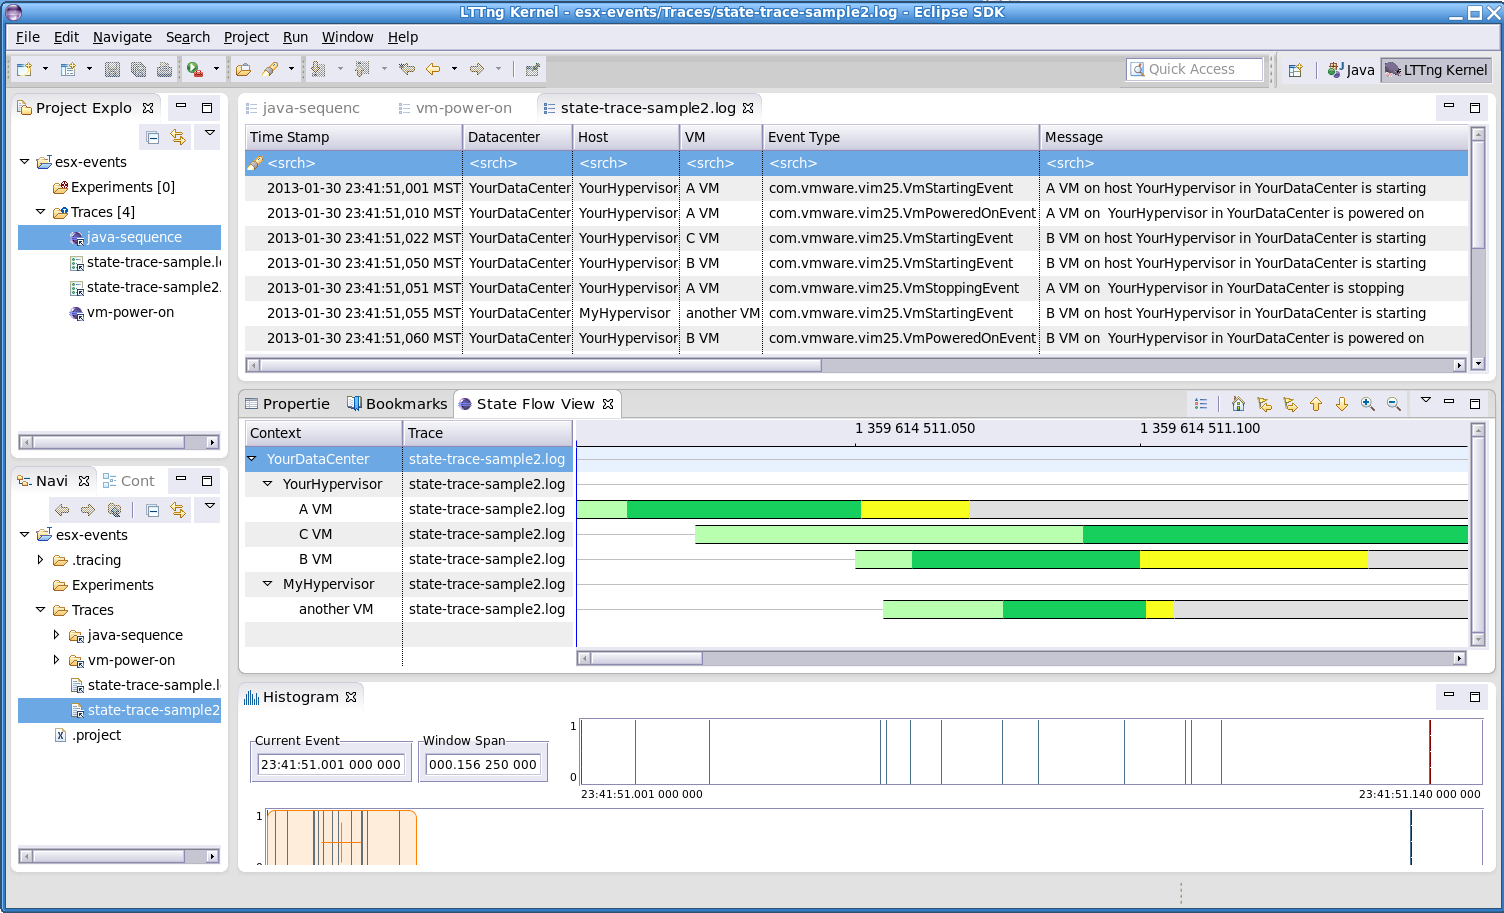1504x913 pixels.
Task: Switch to the Java perspective
Action: coord(1351,70)
